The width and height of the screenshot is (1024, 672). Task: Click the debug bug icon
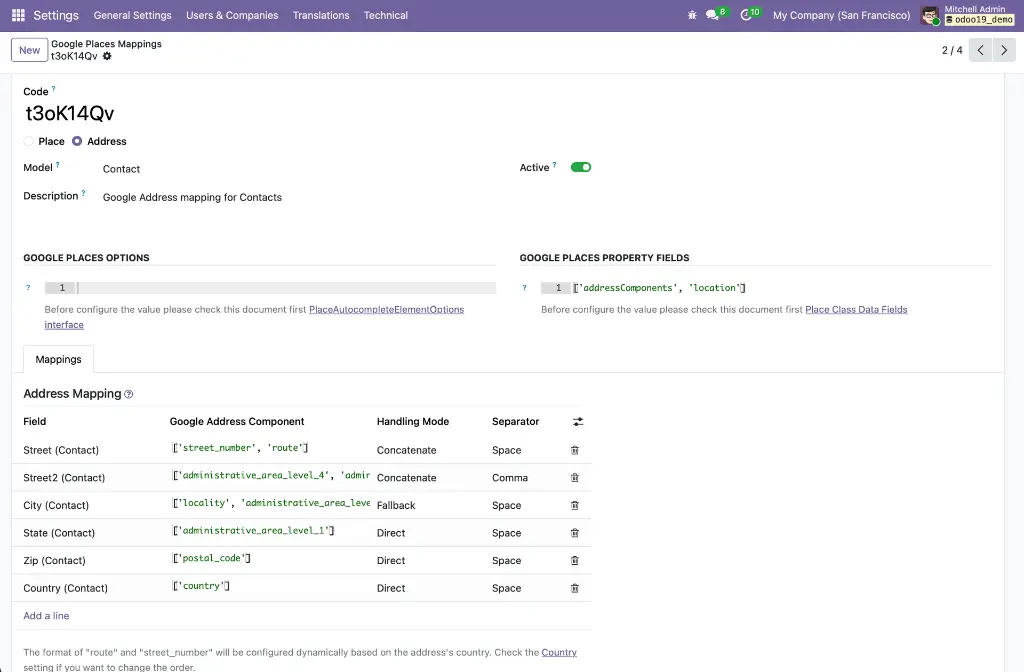[x=692, y=15]
